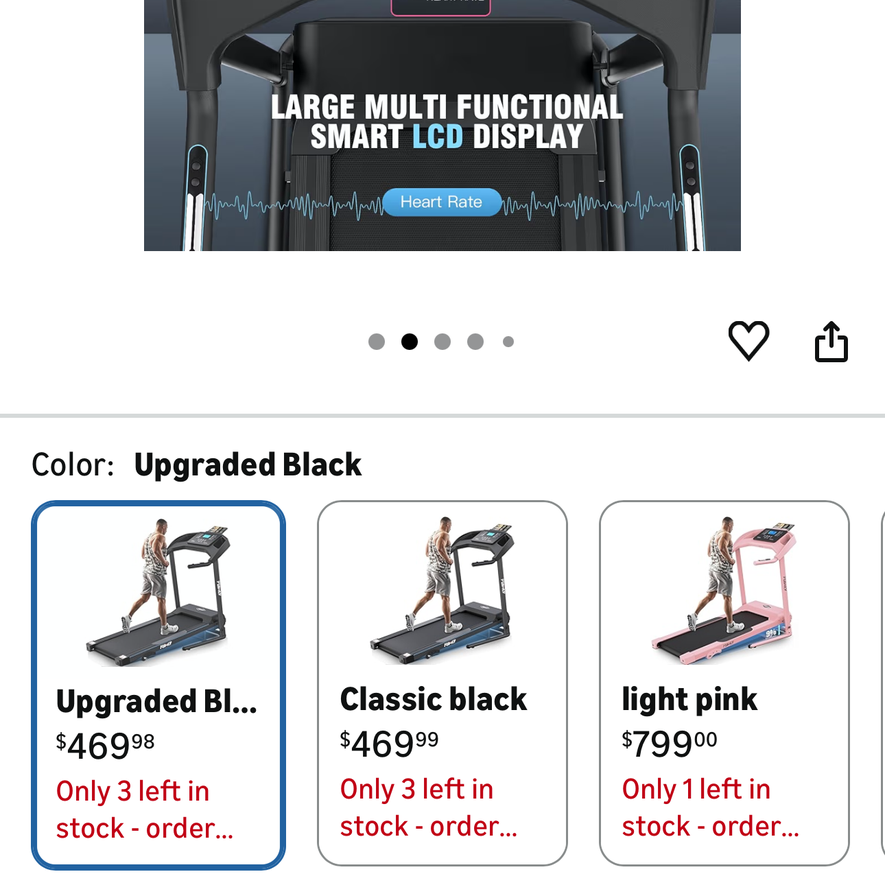Tap the $469.98 price on Upgraded Black

click(x=105, y=746)
